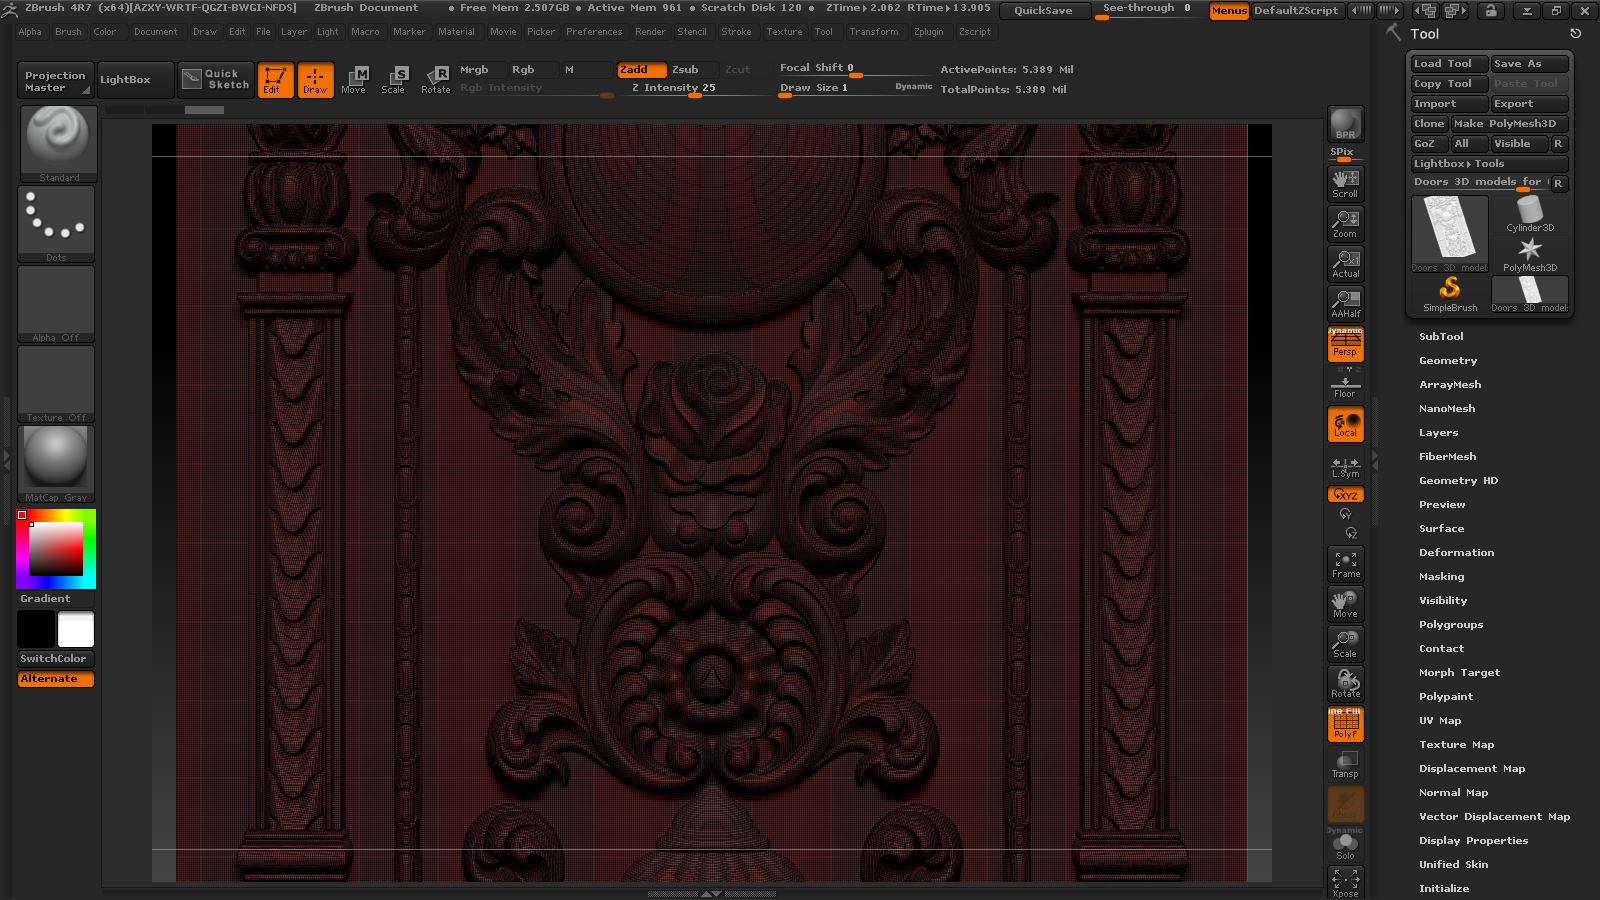
Task: Disable Zadd sculpt mode
Action: [x=641, y=70]
